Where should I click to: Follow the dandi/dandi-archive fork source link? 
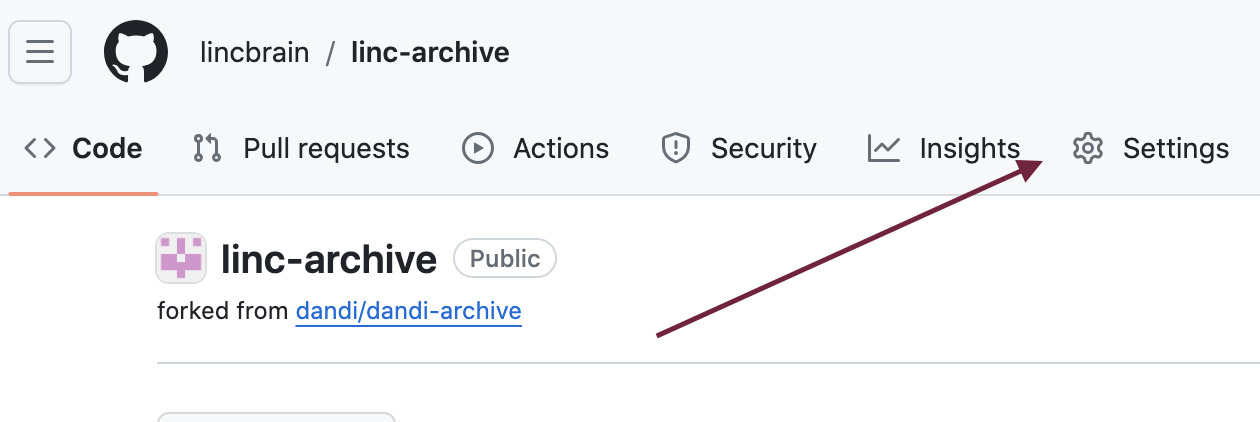click(x=408, y=311)
